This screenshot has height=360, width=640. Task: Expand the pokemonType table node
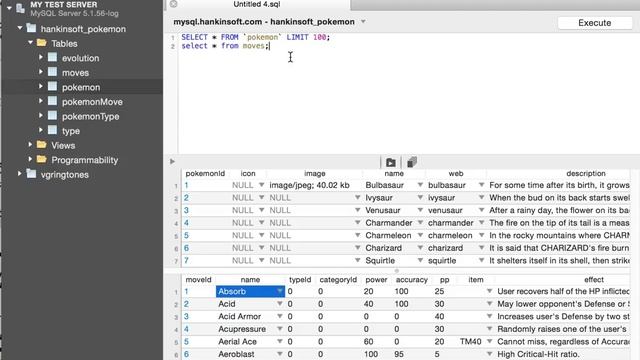(41, 116)
